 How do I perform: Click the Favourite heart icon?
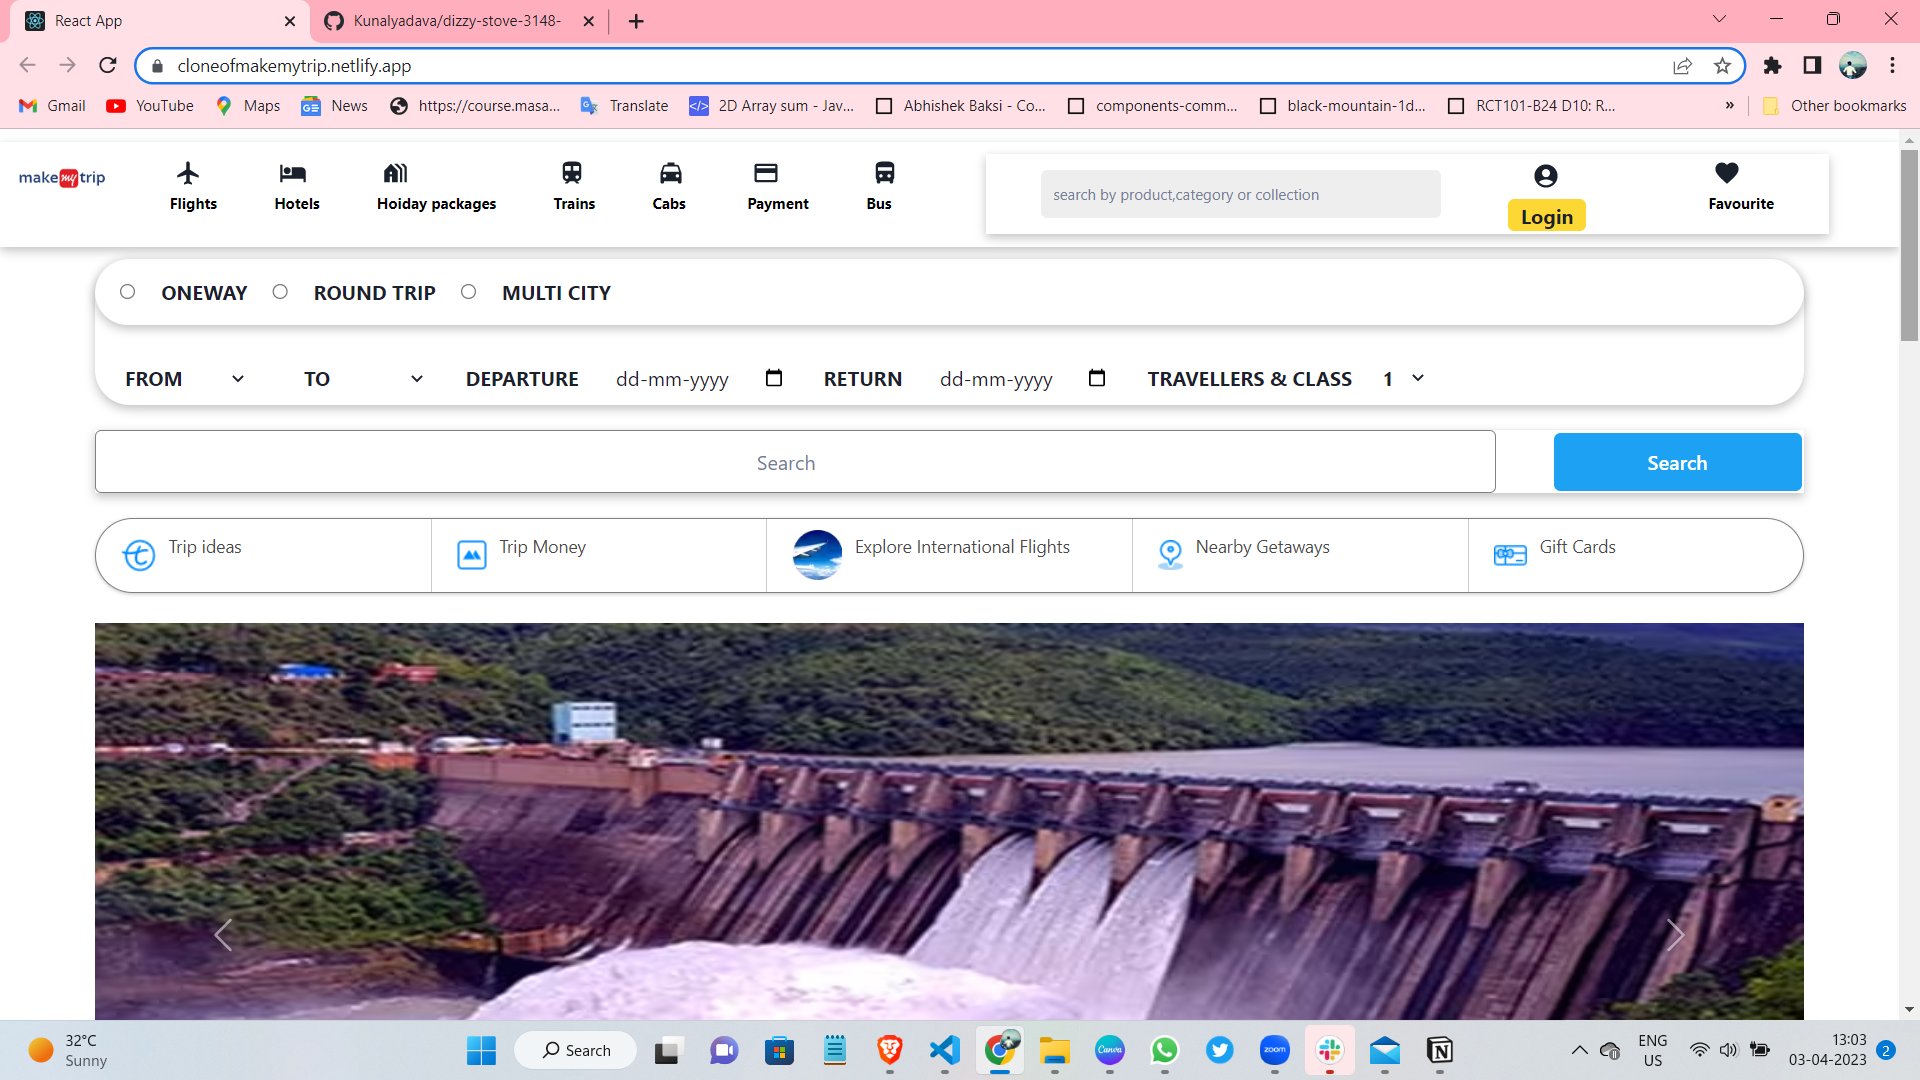pyautogui.click(x=1727, y=173)
